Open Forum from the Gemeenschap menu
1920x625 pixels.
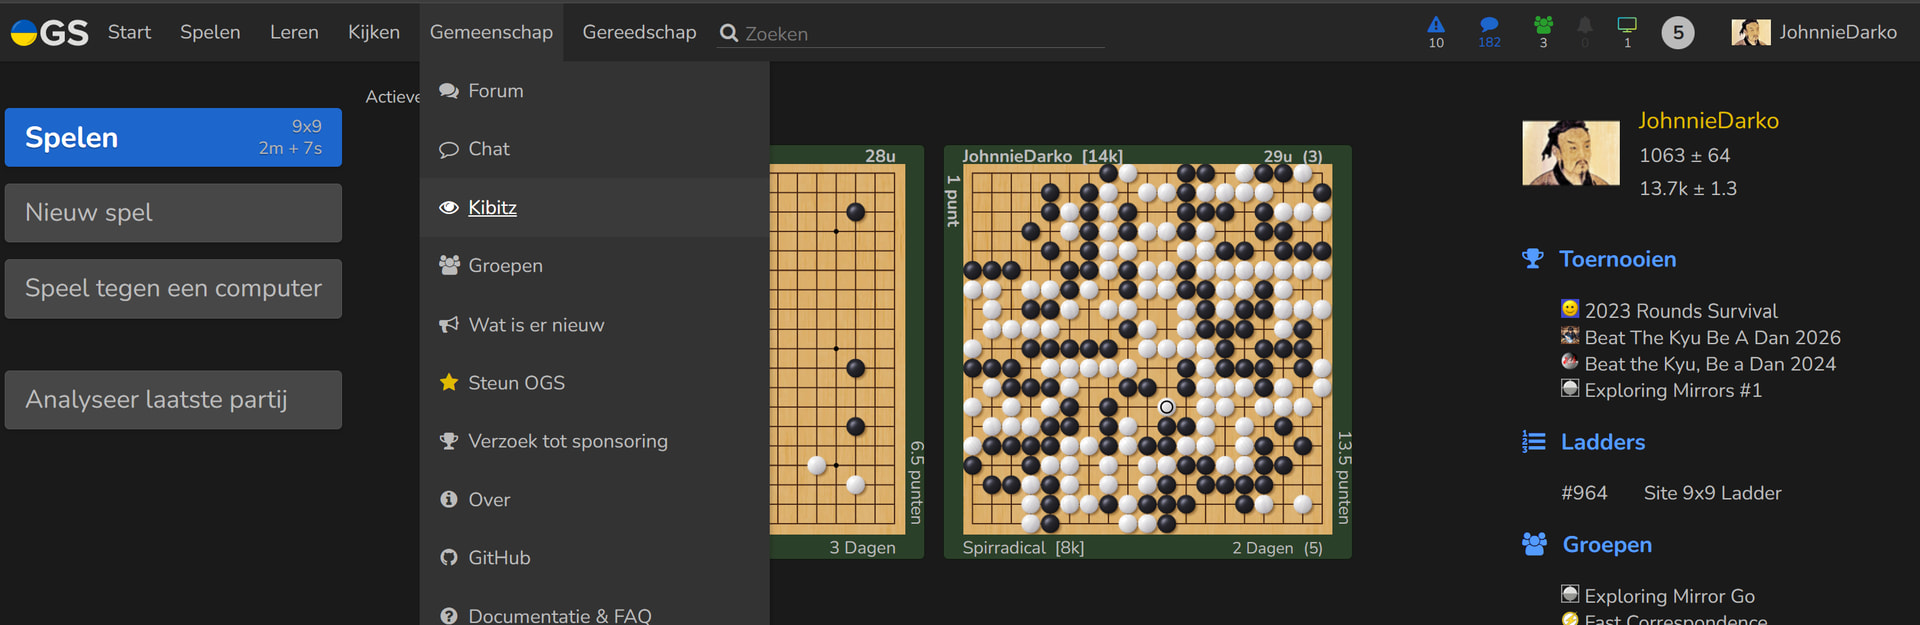495,91
